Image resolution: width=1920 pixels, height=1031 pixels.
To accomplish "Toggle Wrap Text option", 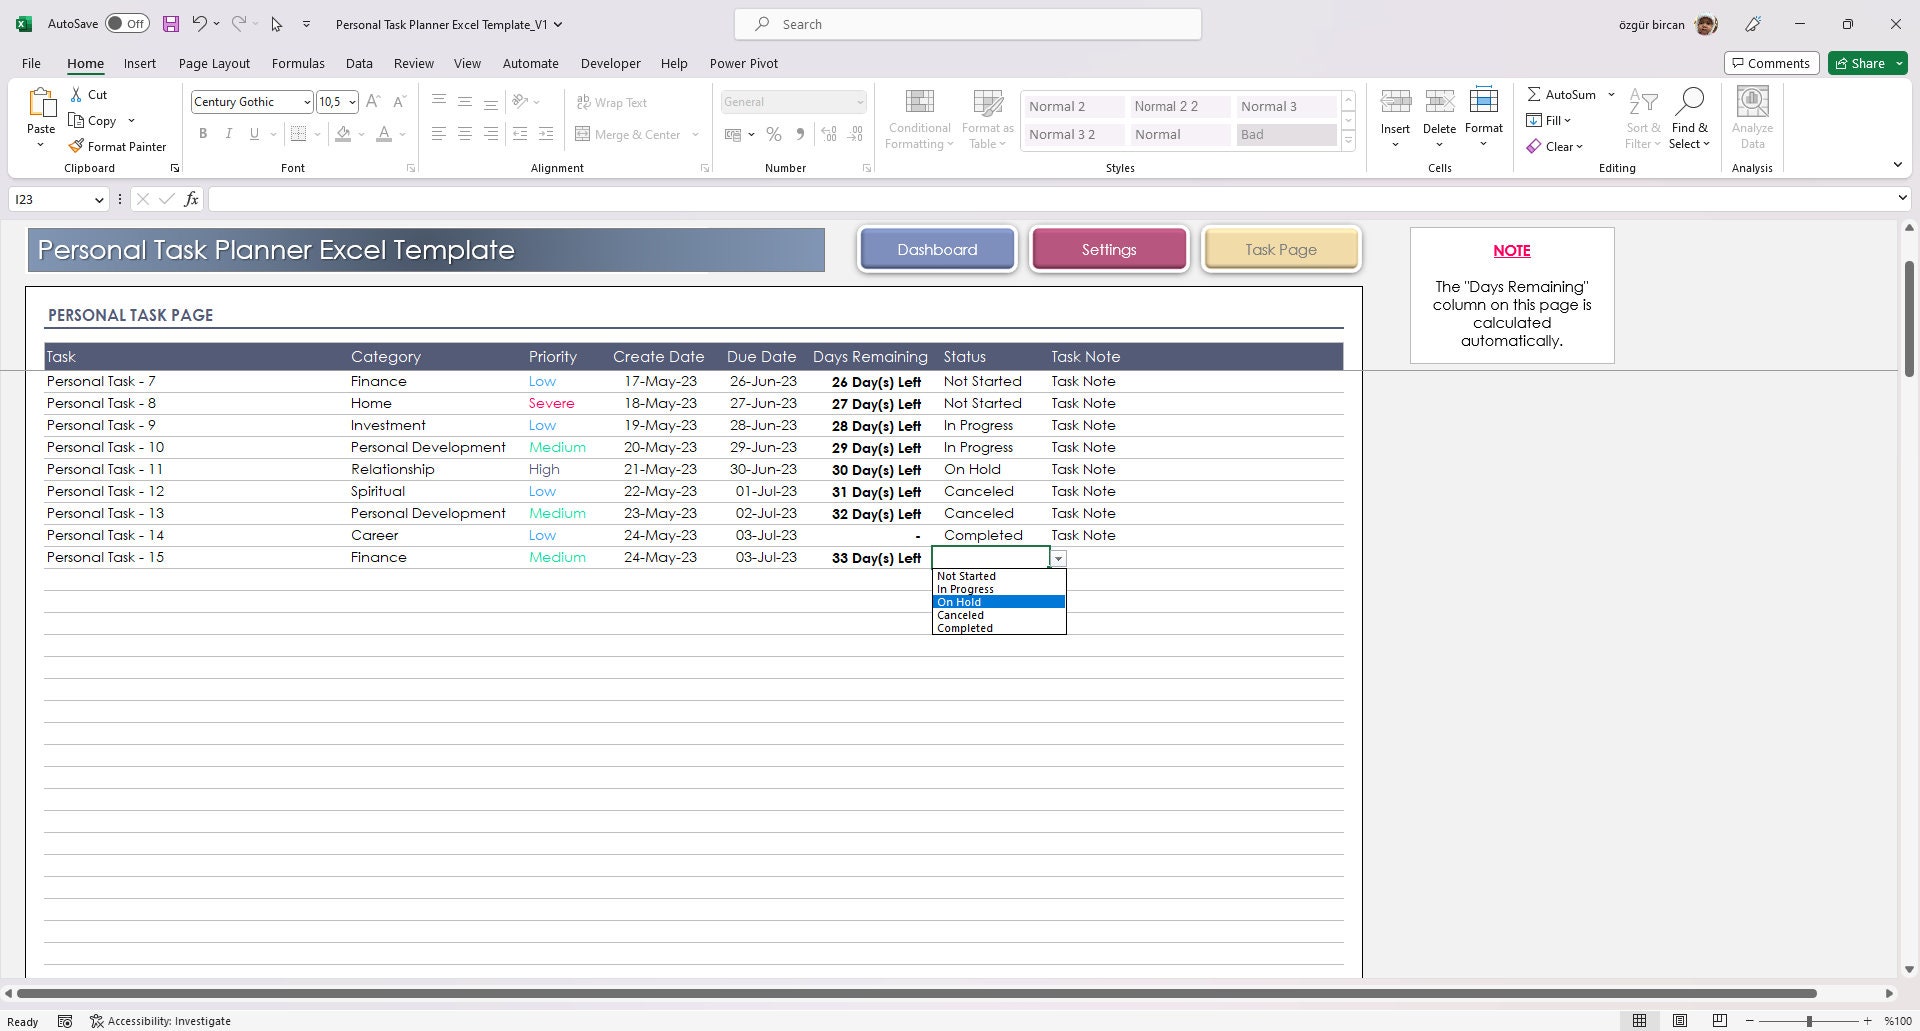I will tap(611, 102).
